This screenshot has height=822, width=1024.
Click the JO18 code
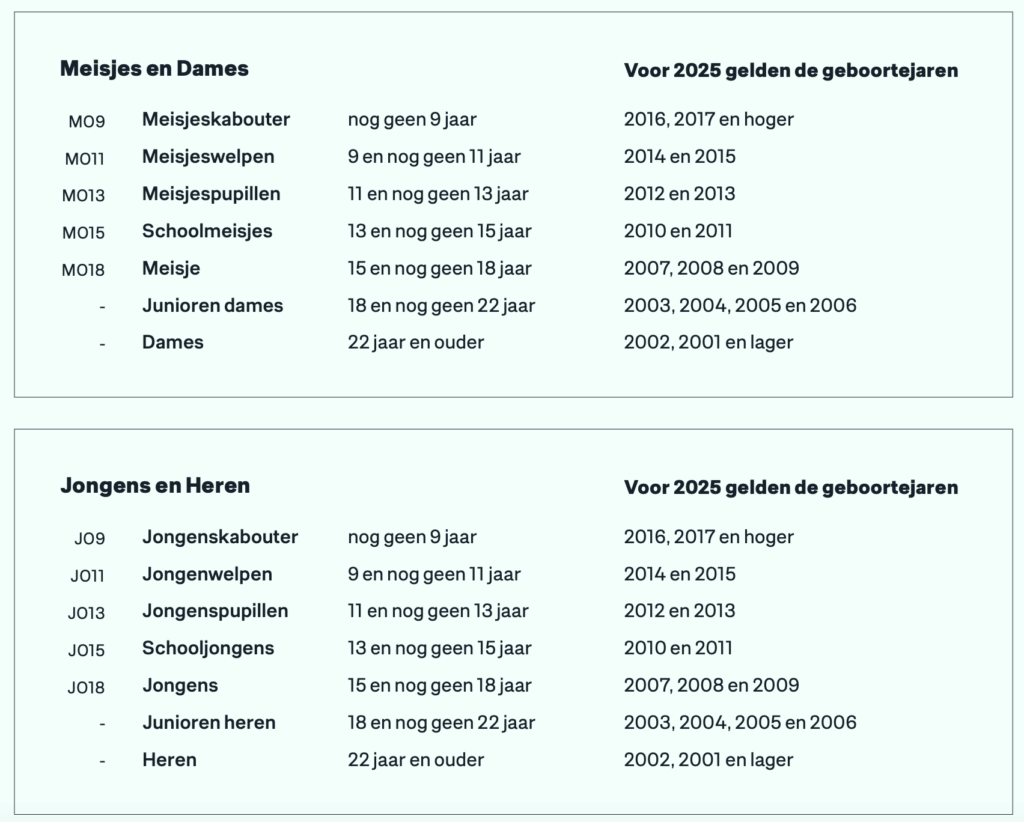86,687
